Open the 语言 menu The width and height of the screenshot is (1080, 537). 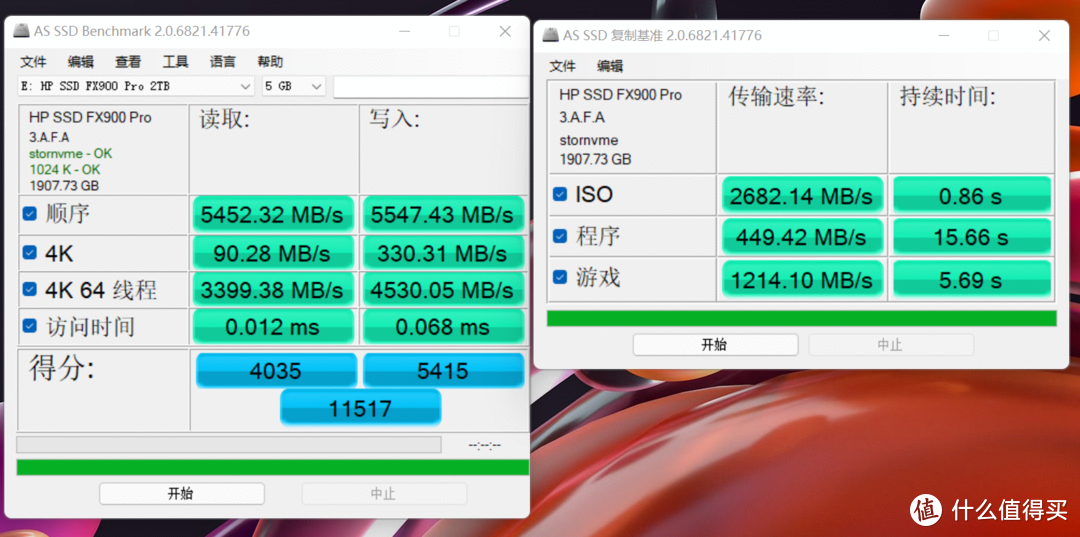coord(222,61)
